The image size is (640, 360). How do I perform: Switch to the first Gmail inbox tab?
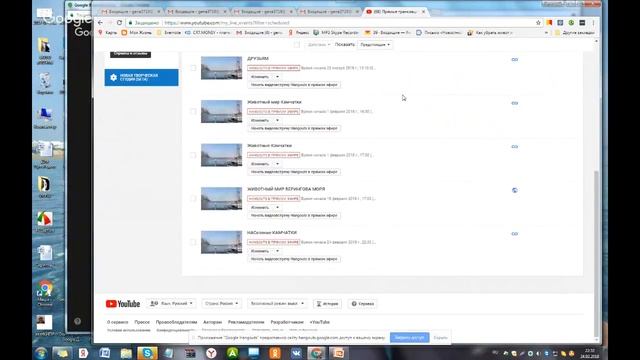(x=131, y=12)
